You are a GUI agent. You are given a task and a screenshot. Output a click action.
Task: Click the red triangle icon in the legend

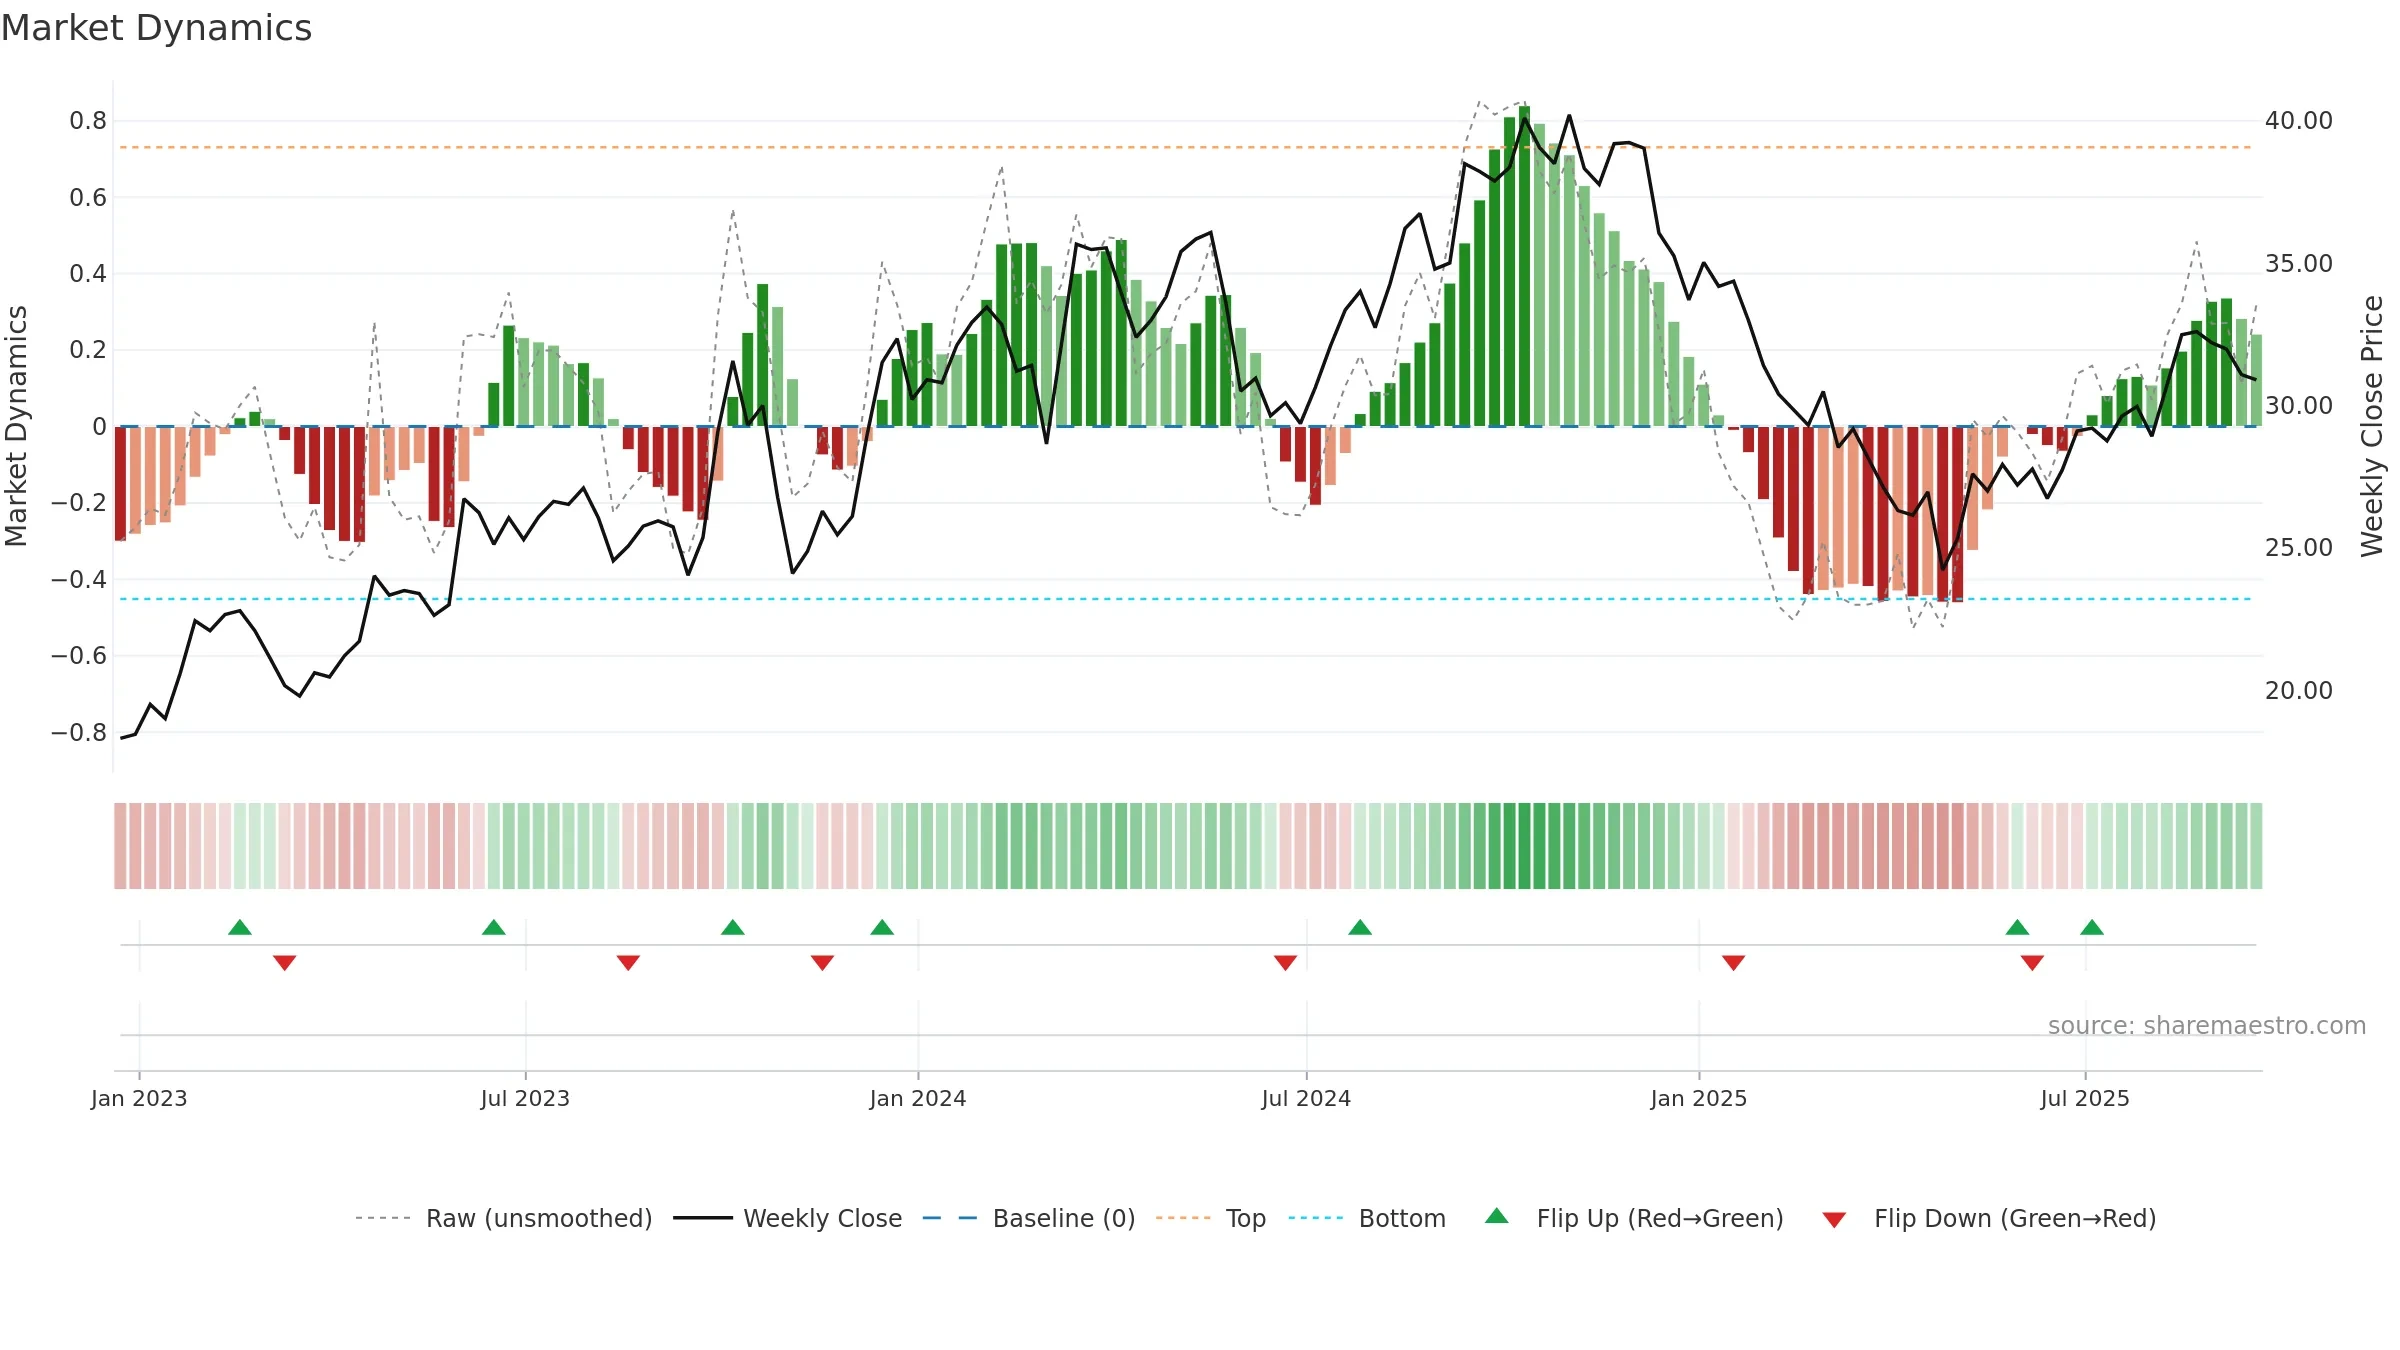1834,1220
